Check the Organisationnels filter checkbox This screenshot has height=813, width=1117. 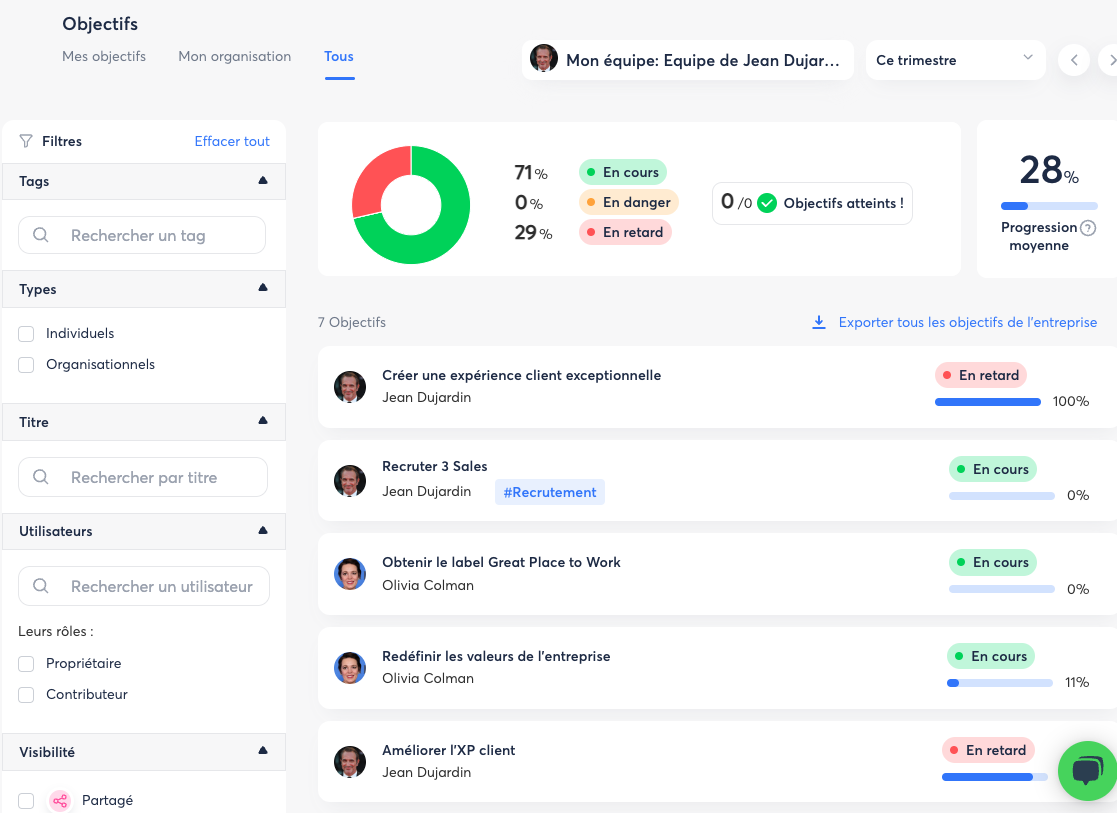(27, 365)
